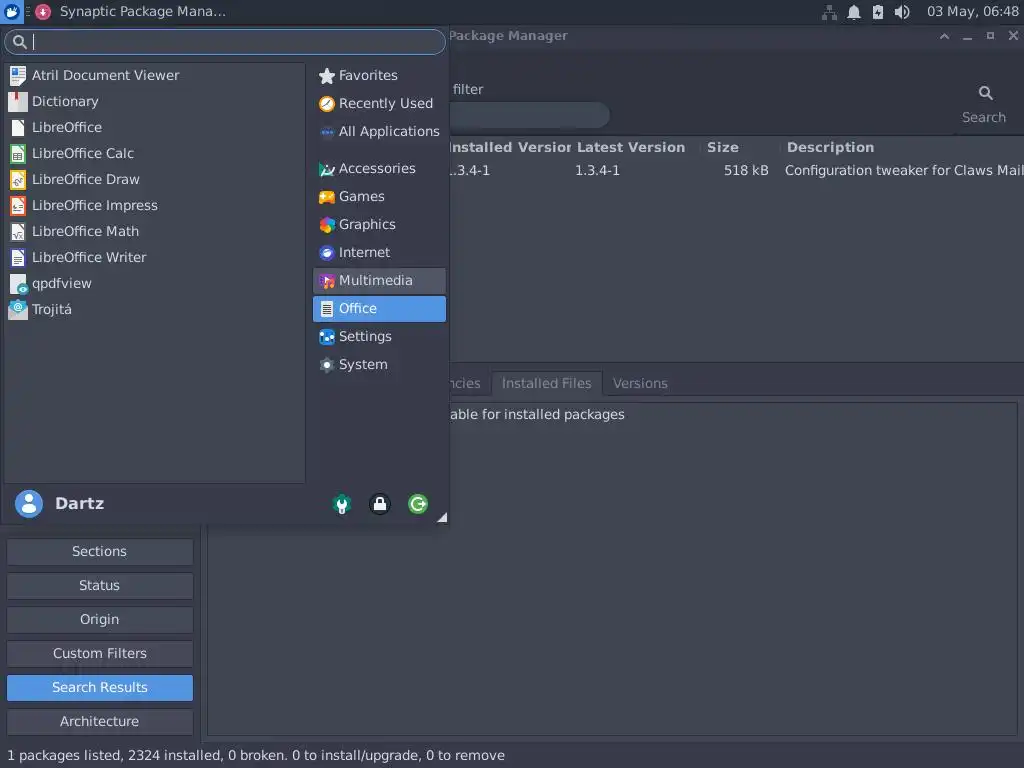Launch the Dictionary application

[x=155, y=101]
